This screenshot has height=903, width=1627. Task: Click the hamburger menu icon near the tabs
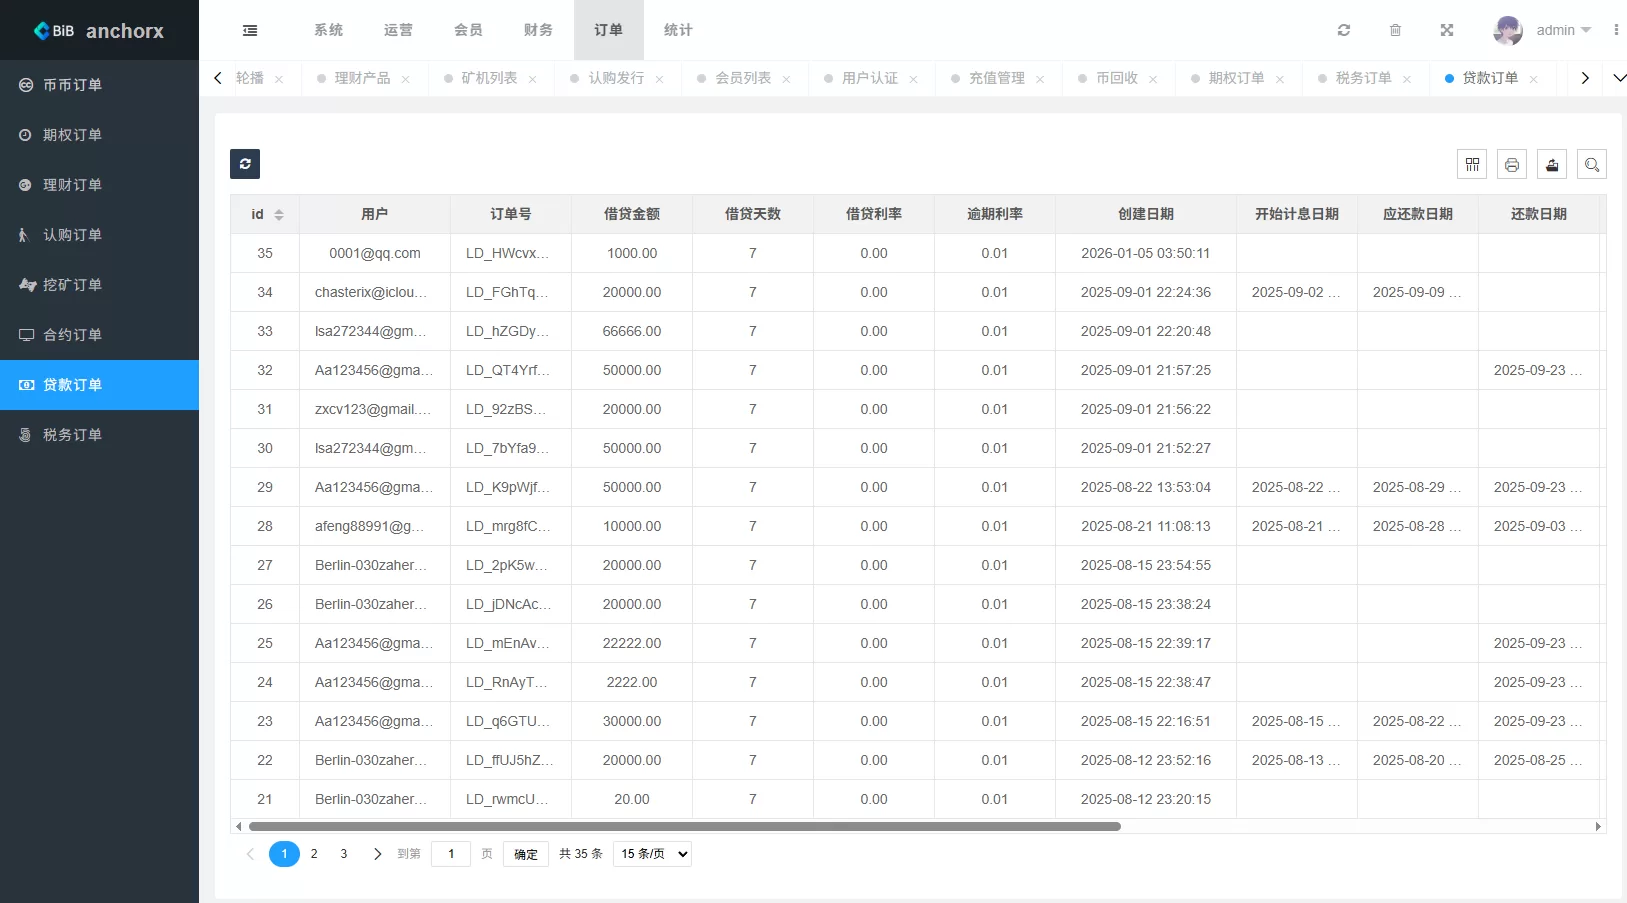tap(249, 30)
